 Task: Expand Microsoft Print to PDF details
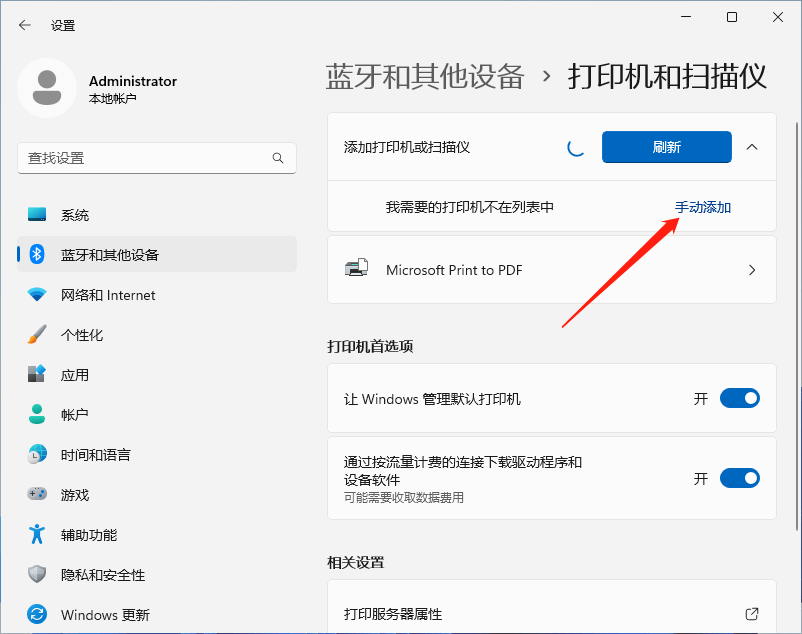pyautogui.click(x=751, y=269)
